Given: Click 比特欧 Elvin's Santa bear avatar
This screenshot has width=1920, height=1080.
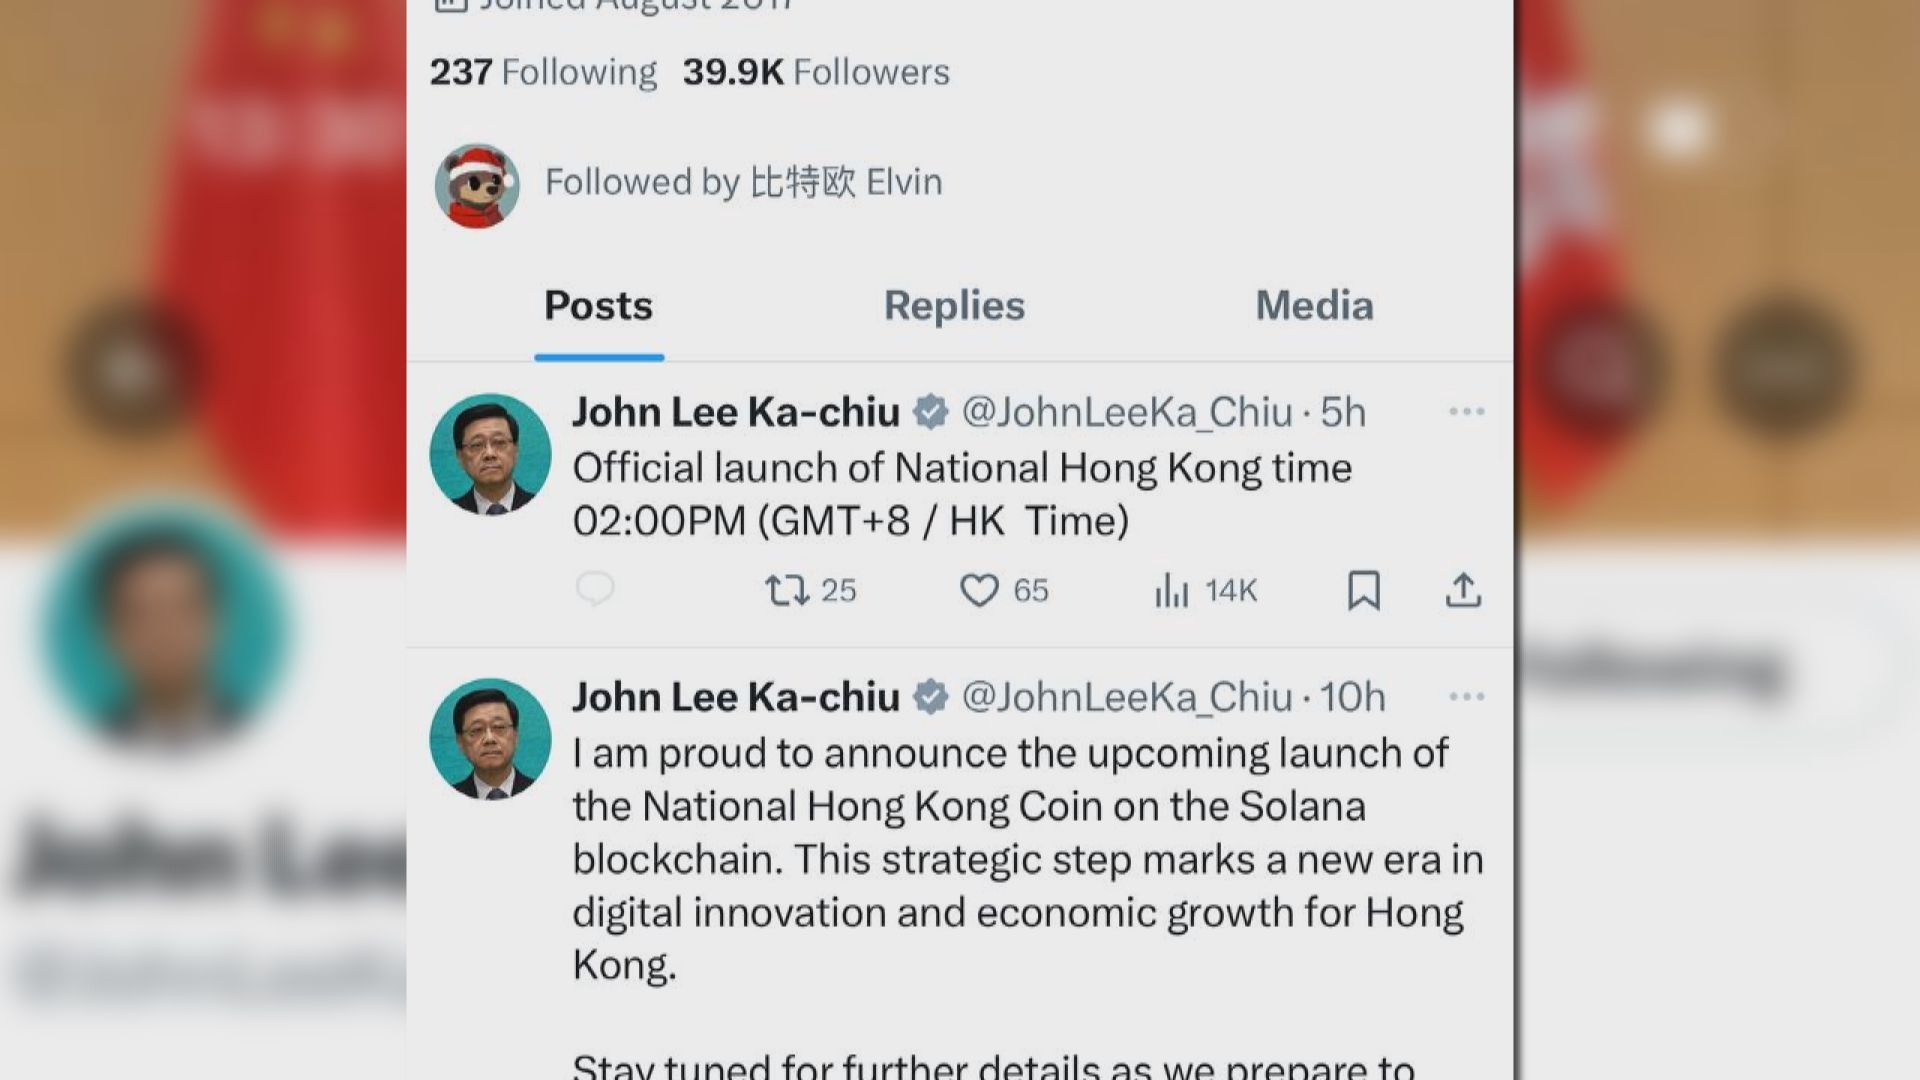Looking at the screenshot, I should tap(478, 183).
